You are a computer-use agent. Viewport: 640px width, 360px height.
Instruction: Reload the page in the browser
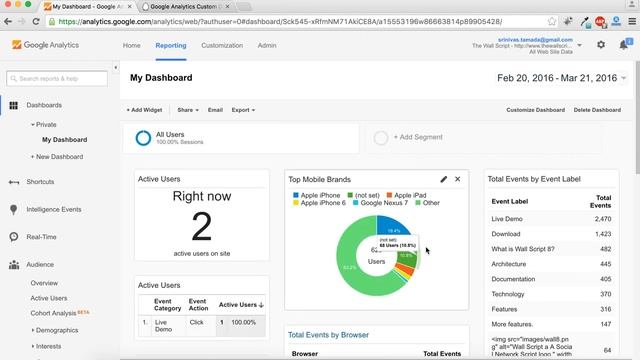(36, 22)
